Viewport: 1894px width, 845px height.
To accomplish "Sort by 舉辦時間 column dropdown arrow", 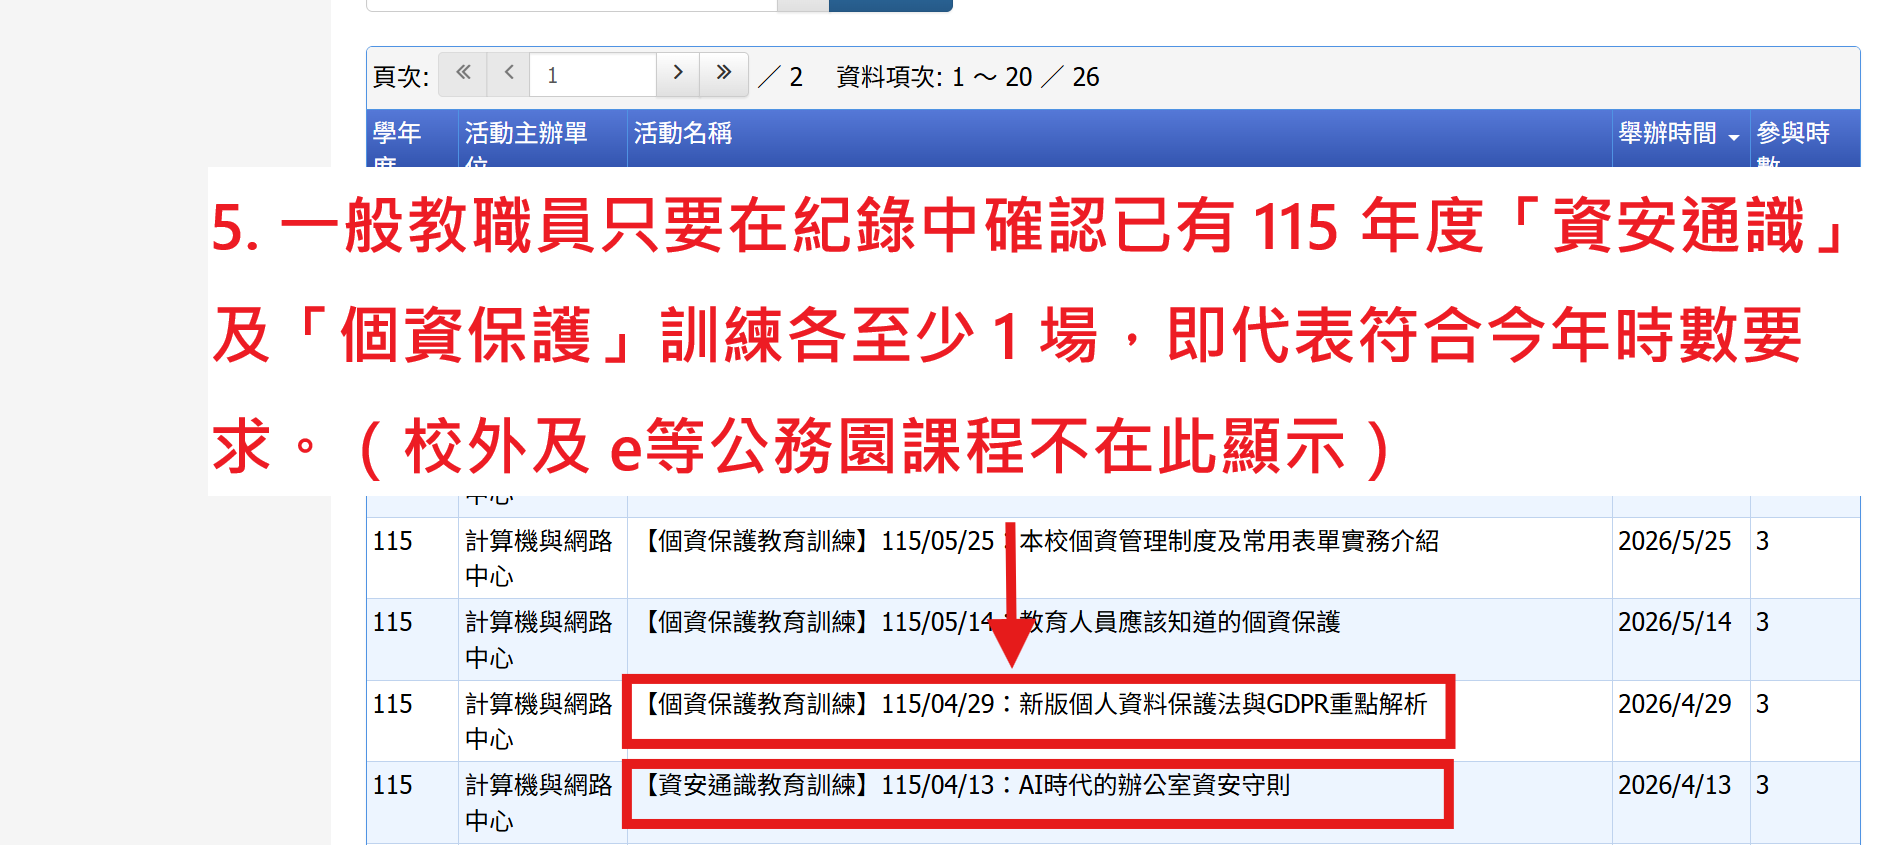I will click(1733, 137).
